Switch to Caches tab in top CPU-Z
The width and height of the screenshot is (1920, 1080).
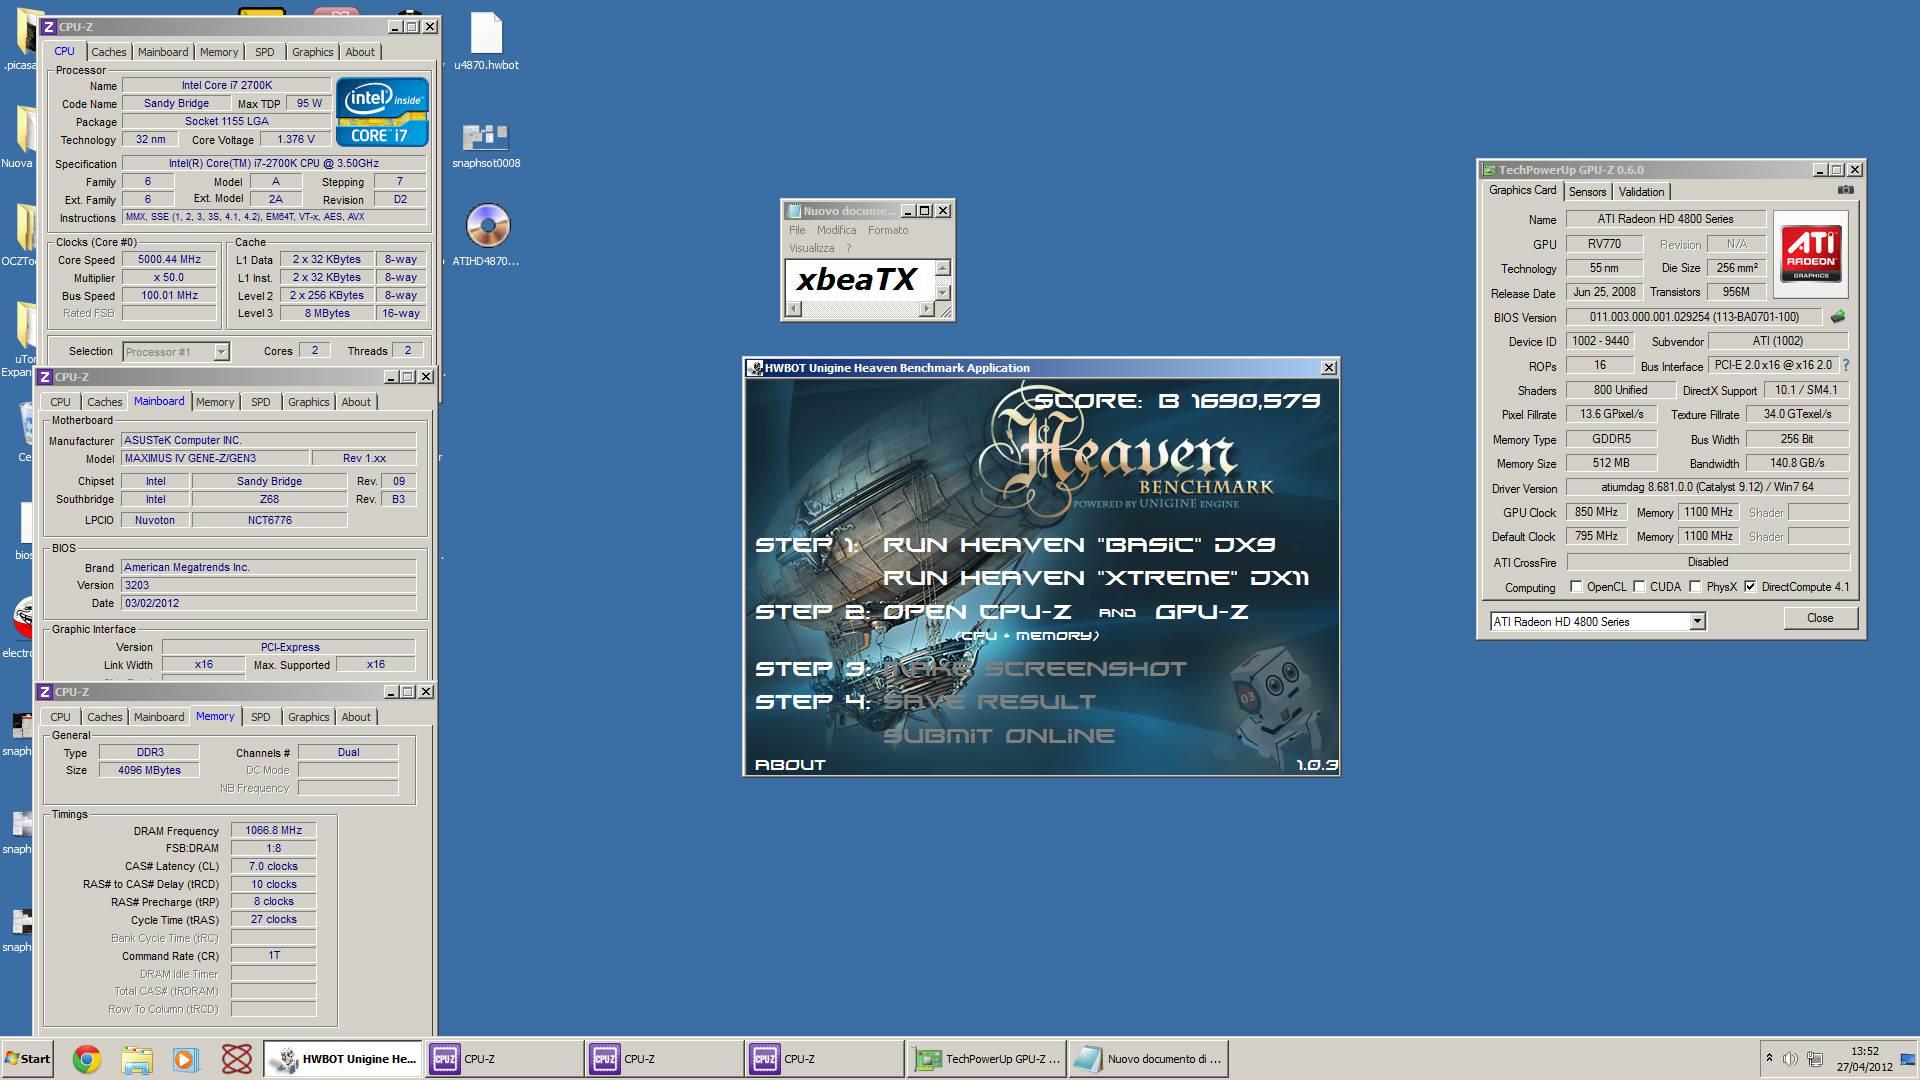click(x=109, y=52)
